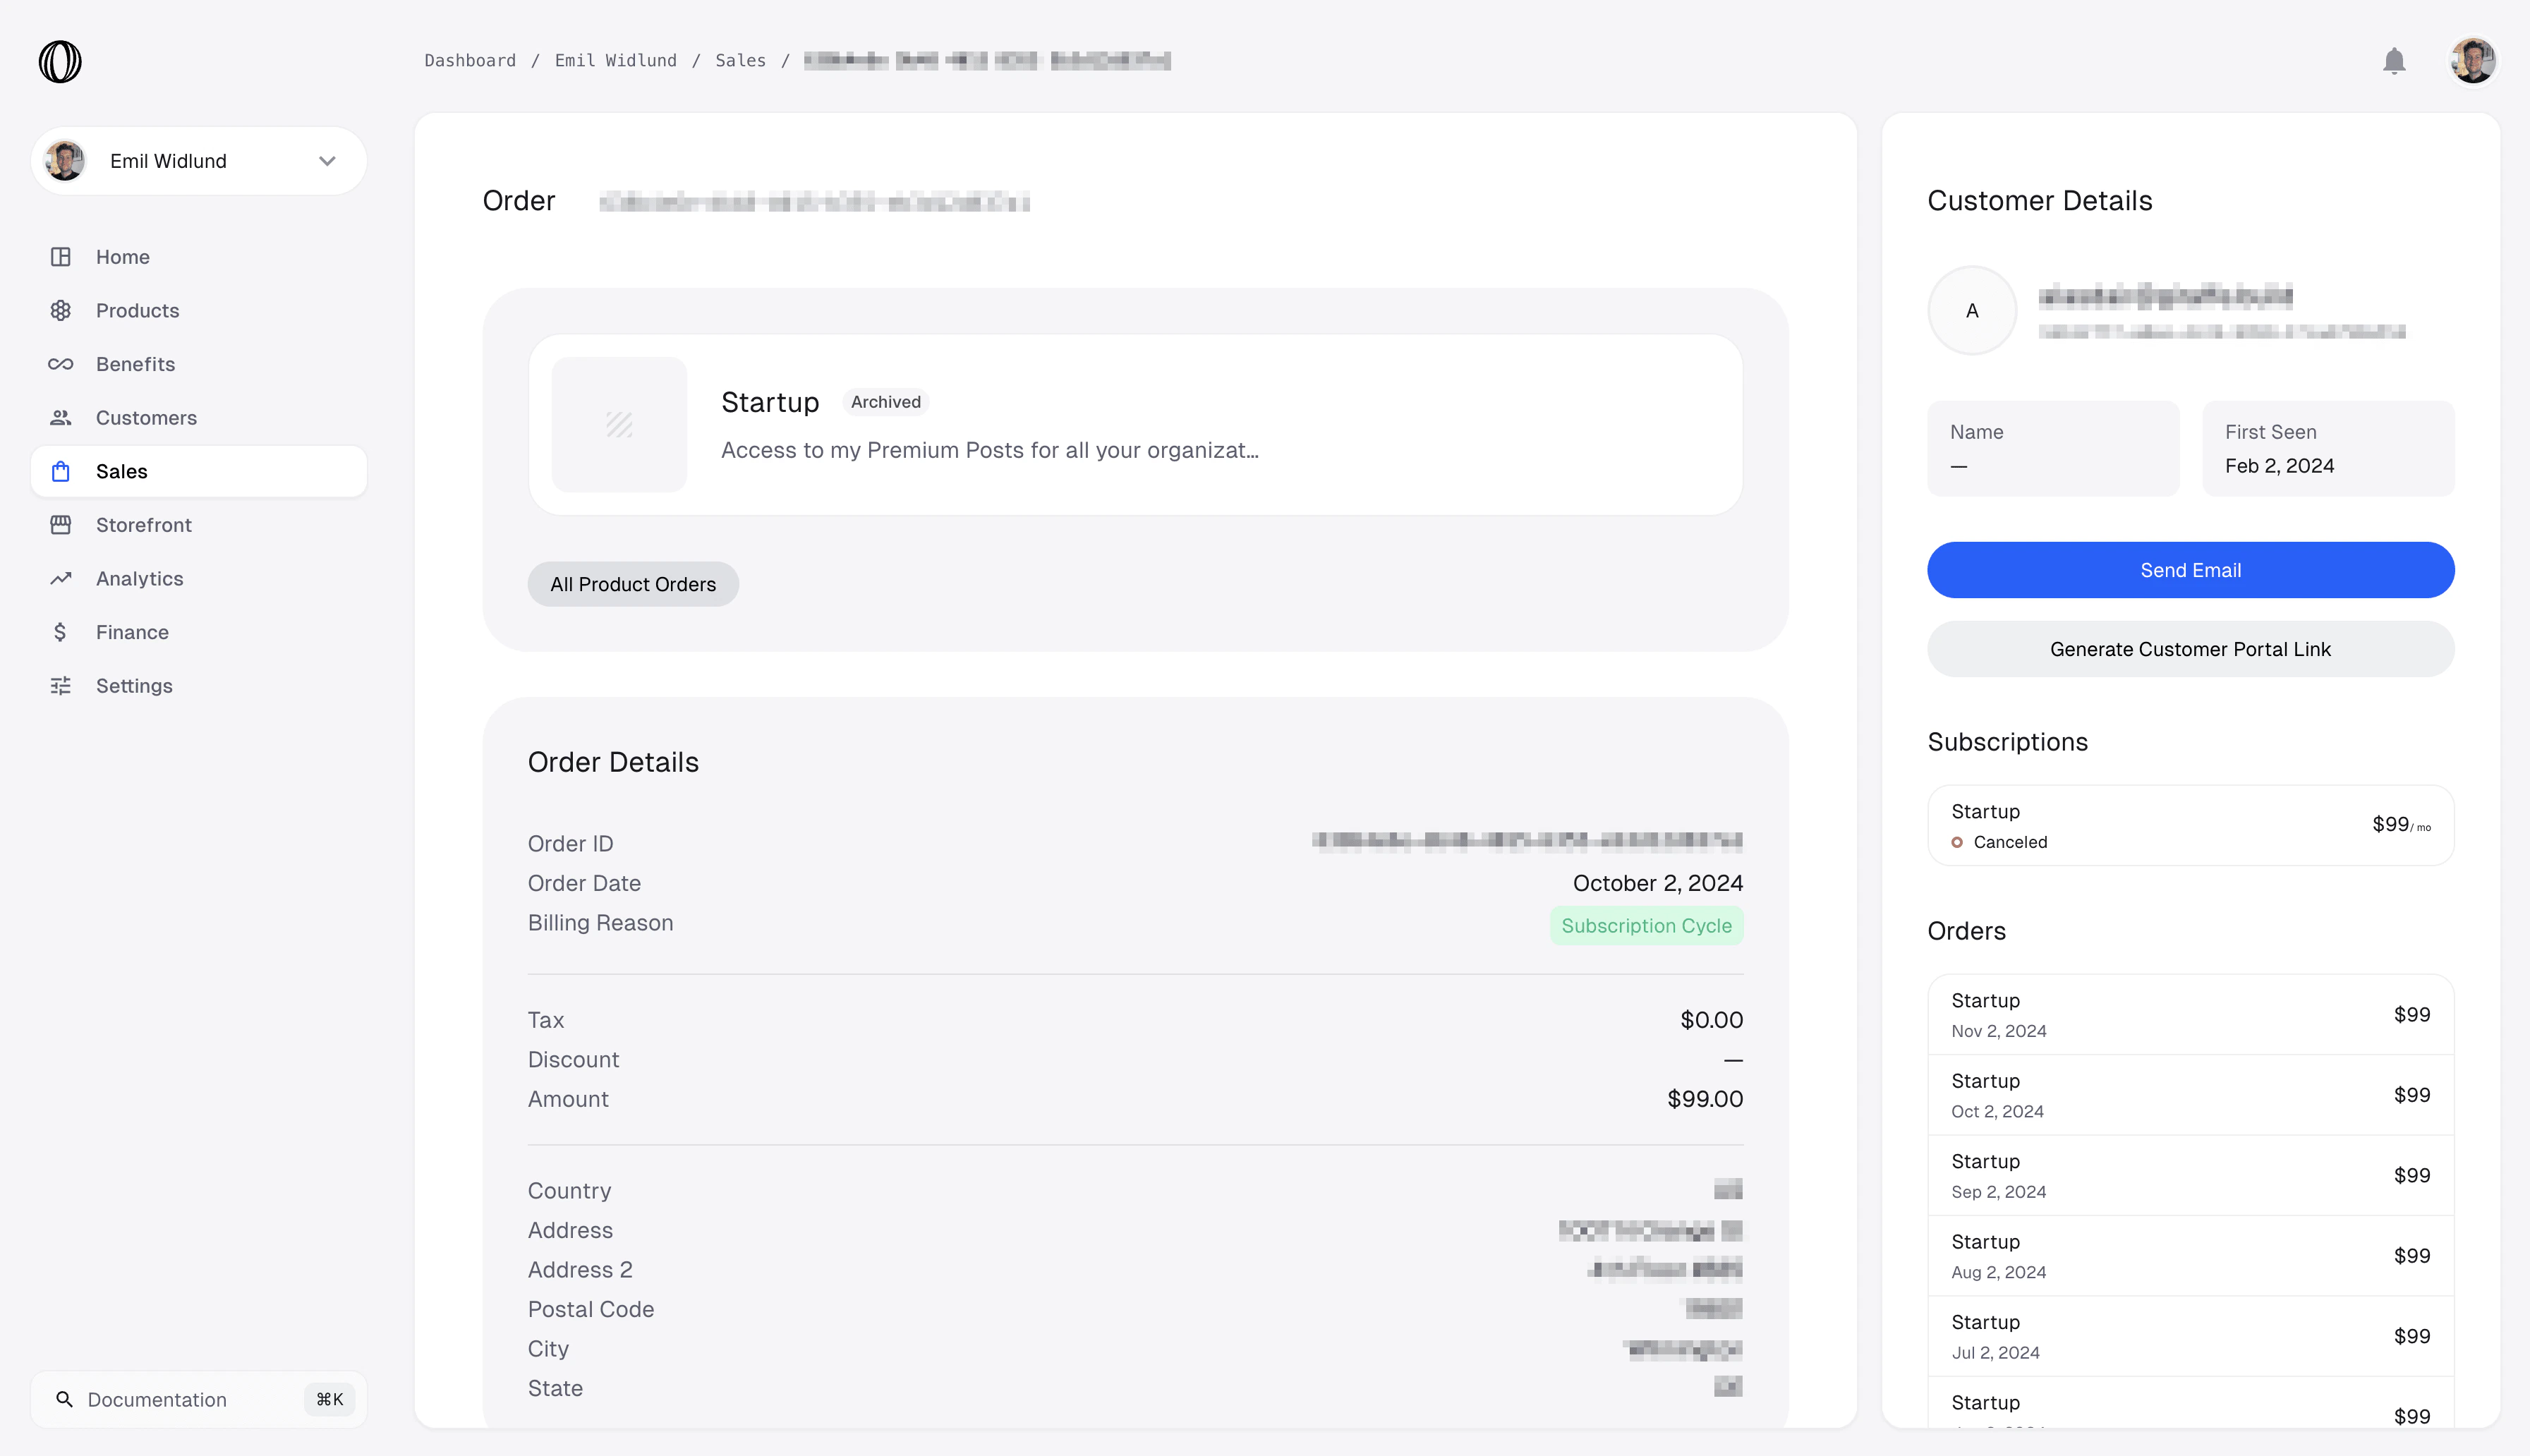The width and height of the screenshot is (2530, 1456).
Task: Click the Analytics trend icon
Action: pos(61,579)
